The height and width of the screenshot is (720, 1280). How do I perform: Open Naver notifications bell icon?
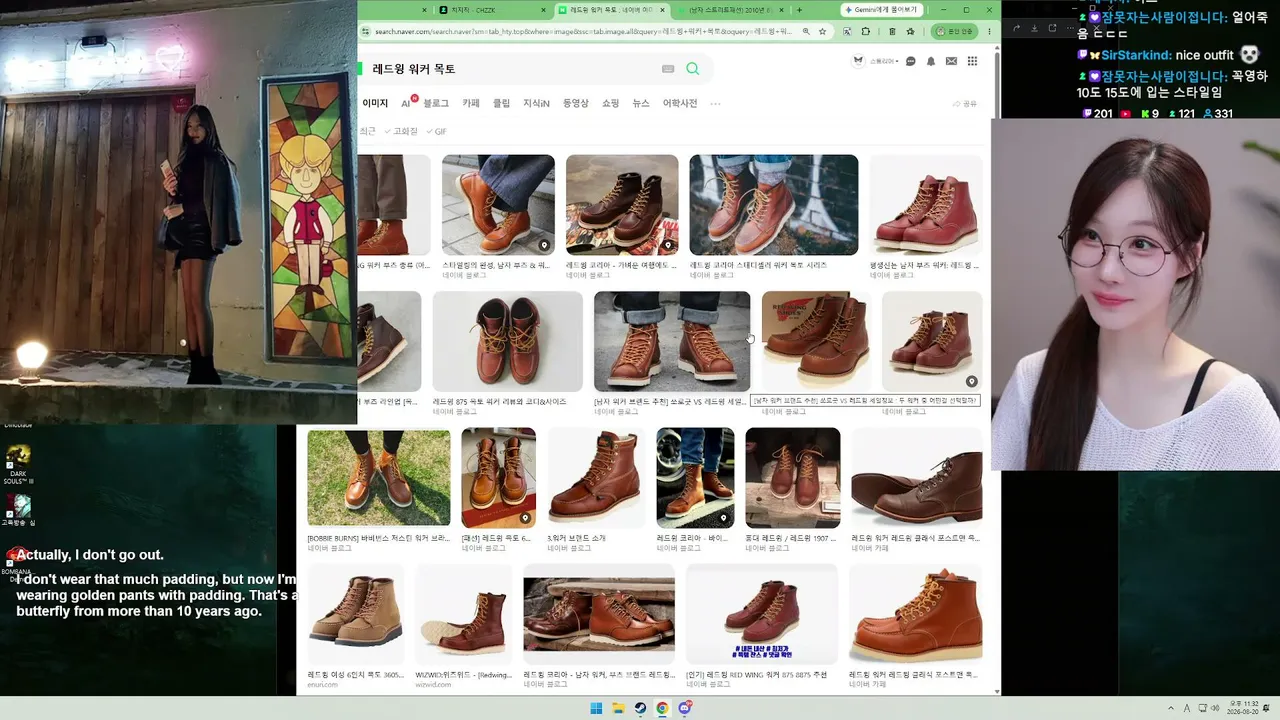tap(931, 61)
